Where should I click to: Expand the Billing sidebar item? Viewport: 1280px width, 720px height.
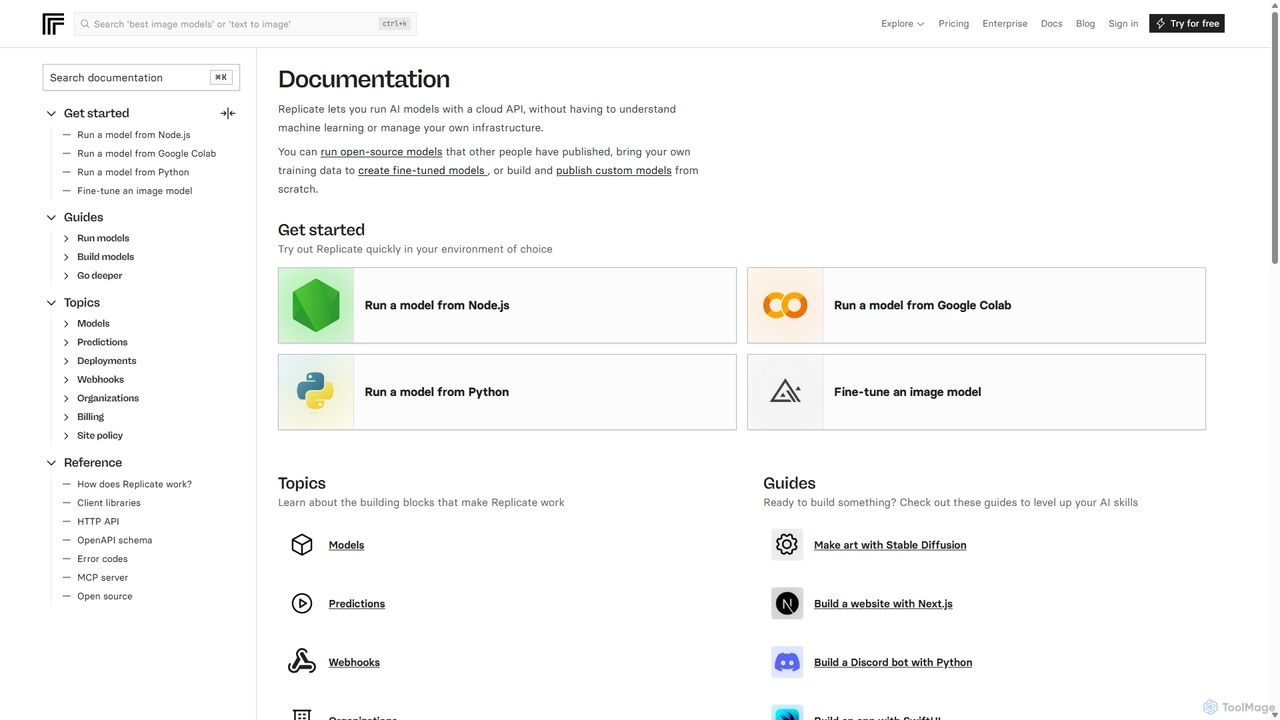(x=66, y=417)
